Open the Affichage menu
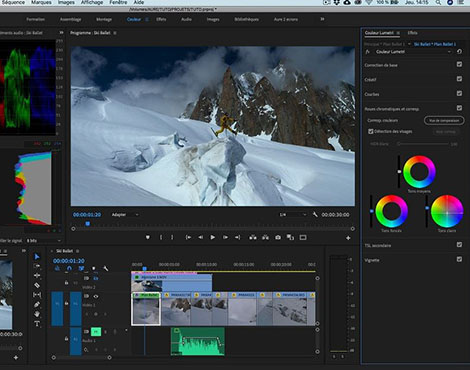 pos(92,2)
